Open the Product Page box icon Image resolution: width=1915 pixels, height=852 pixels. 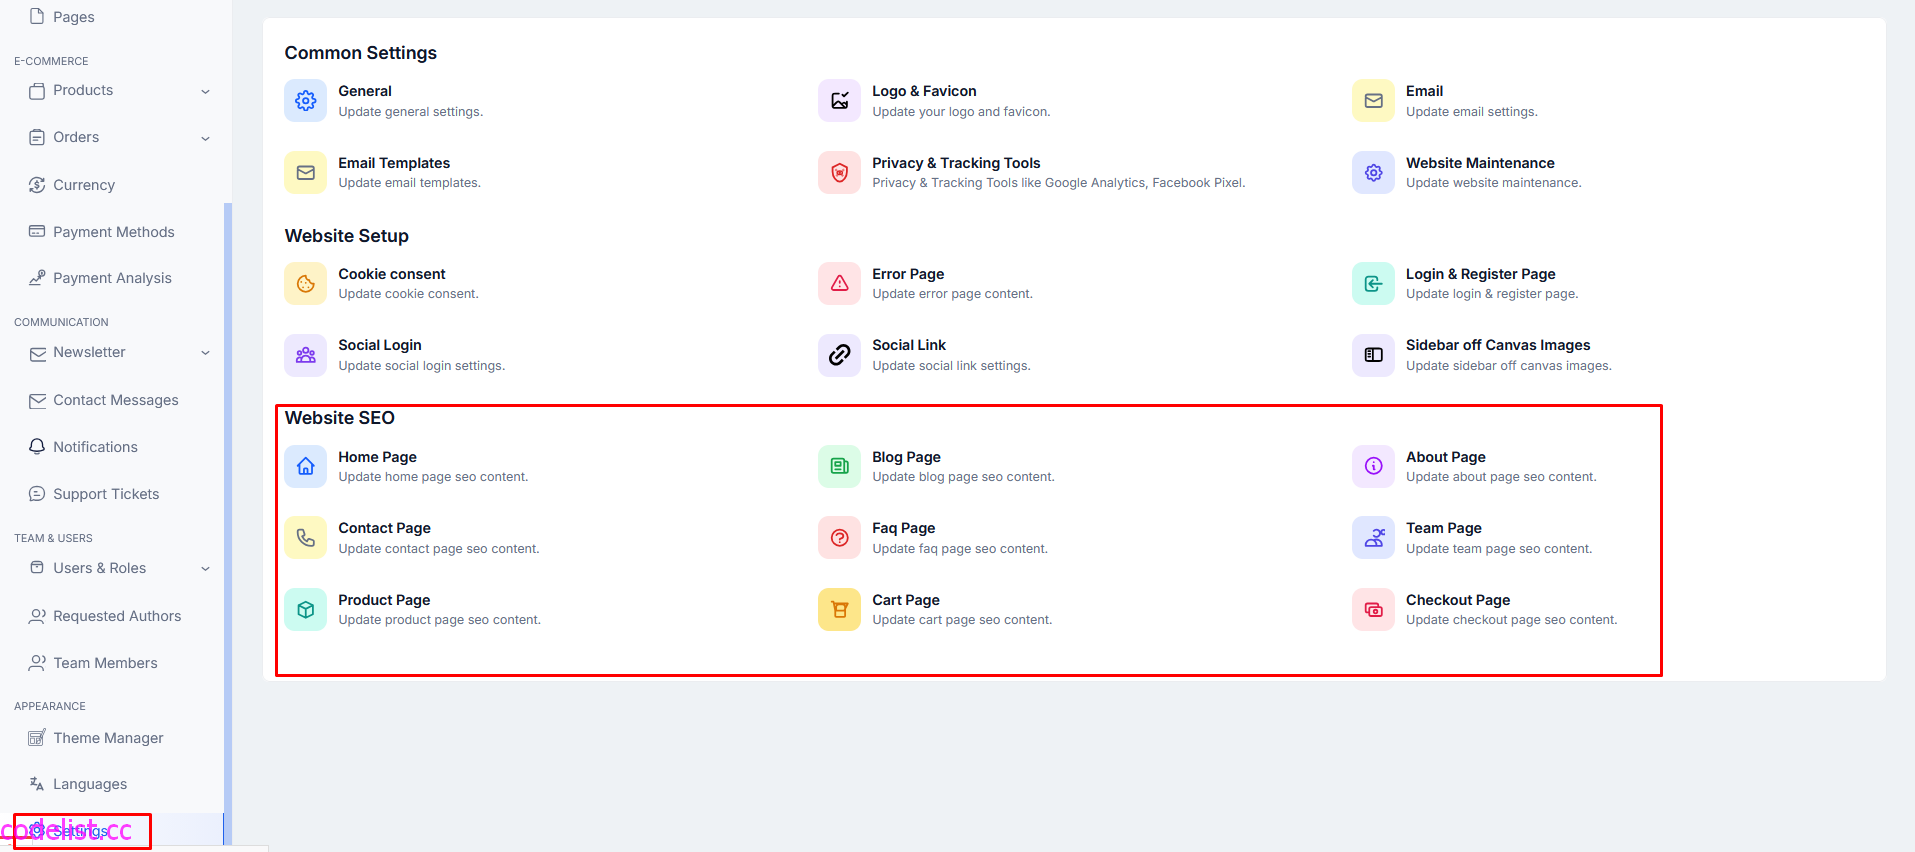(305, 610)
